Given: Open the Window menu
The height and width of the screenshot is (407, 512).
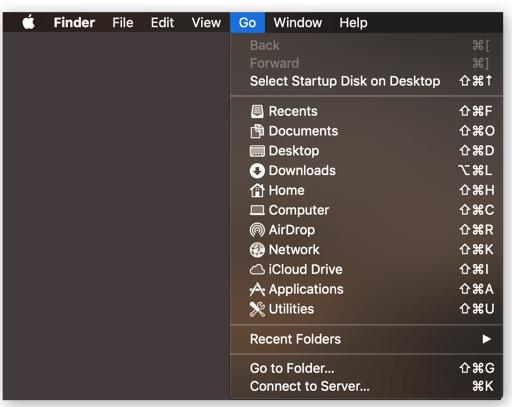Looking at the screenshot, I should (x=298, y=23).
